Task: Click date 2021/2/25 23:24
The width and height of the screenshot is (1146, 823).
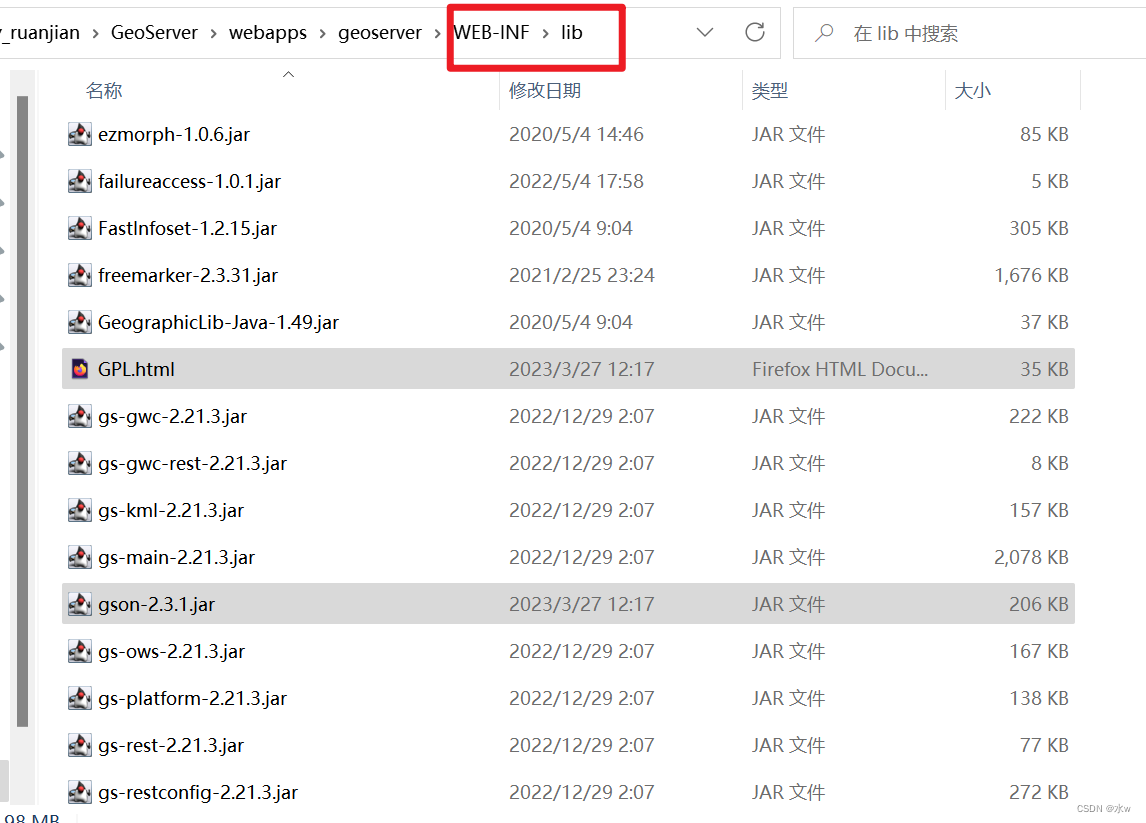Action: coord(582,276)
